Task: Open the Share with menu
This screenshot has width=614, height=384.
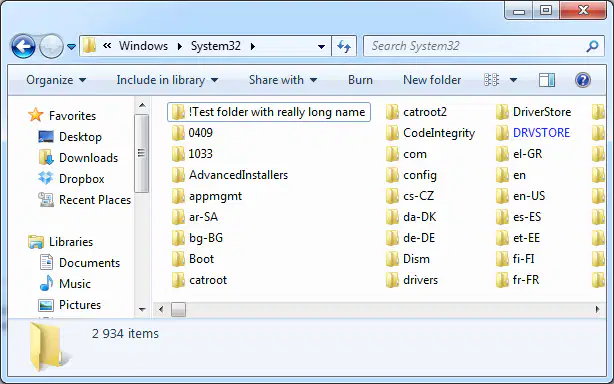Action: click(x=283, y=80)
